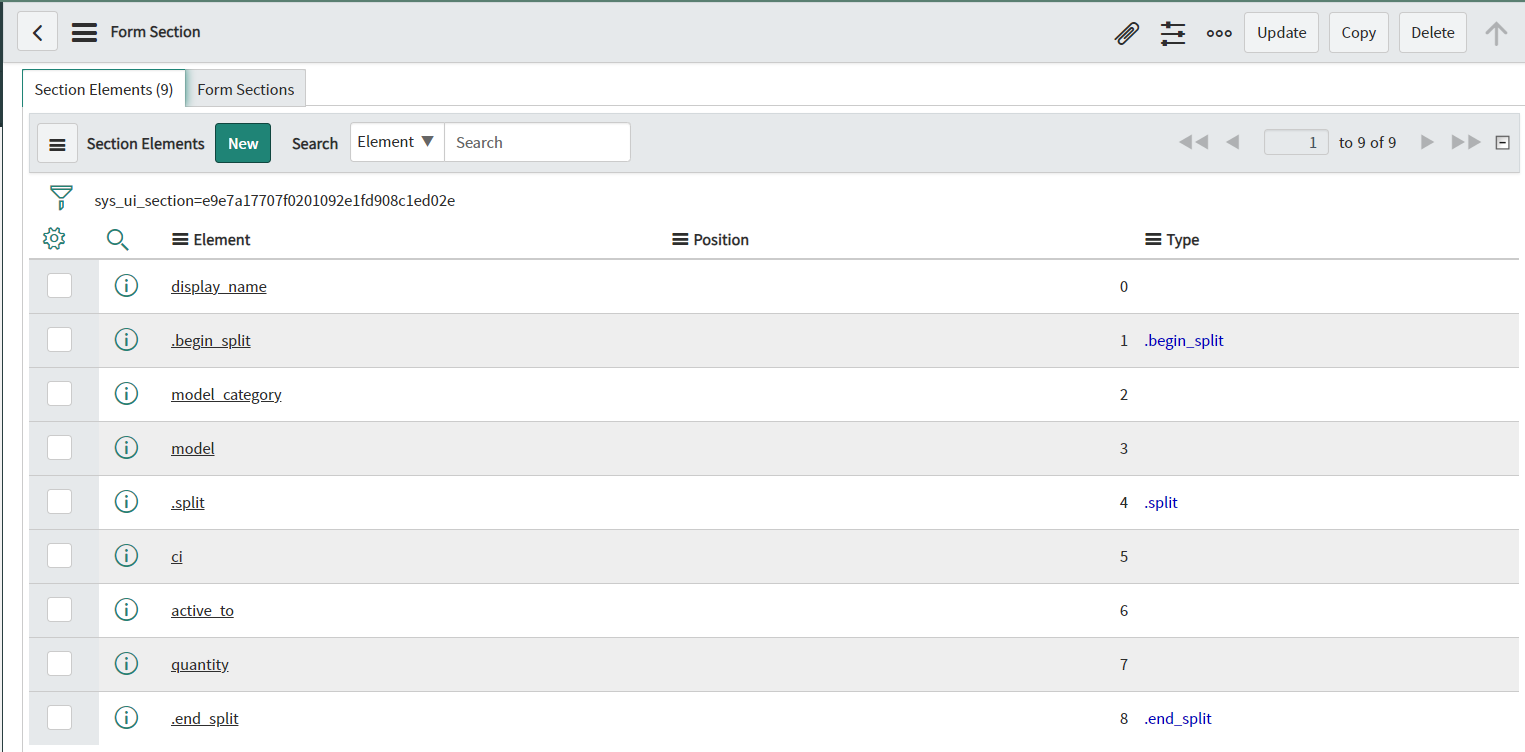The height and width of the screenshot is (752, 1525).
Task: Open Element column options menu
Action: (x=180, y=240)
